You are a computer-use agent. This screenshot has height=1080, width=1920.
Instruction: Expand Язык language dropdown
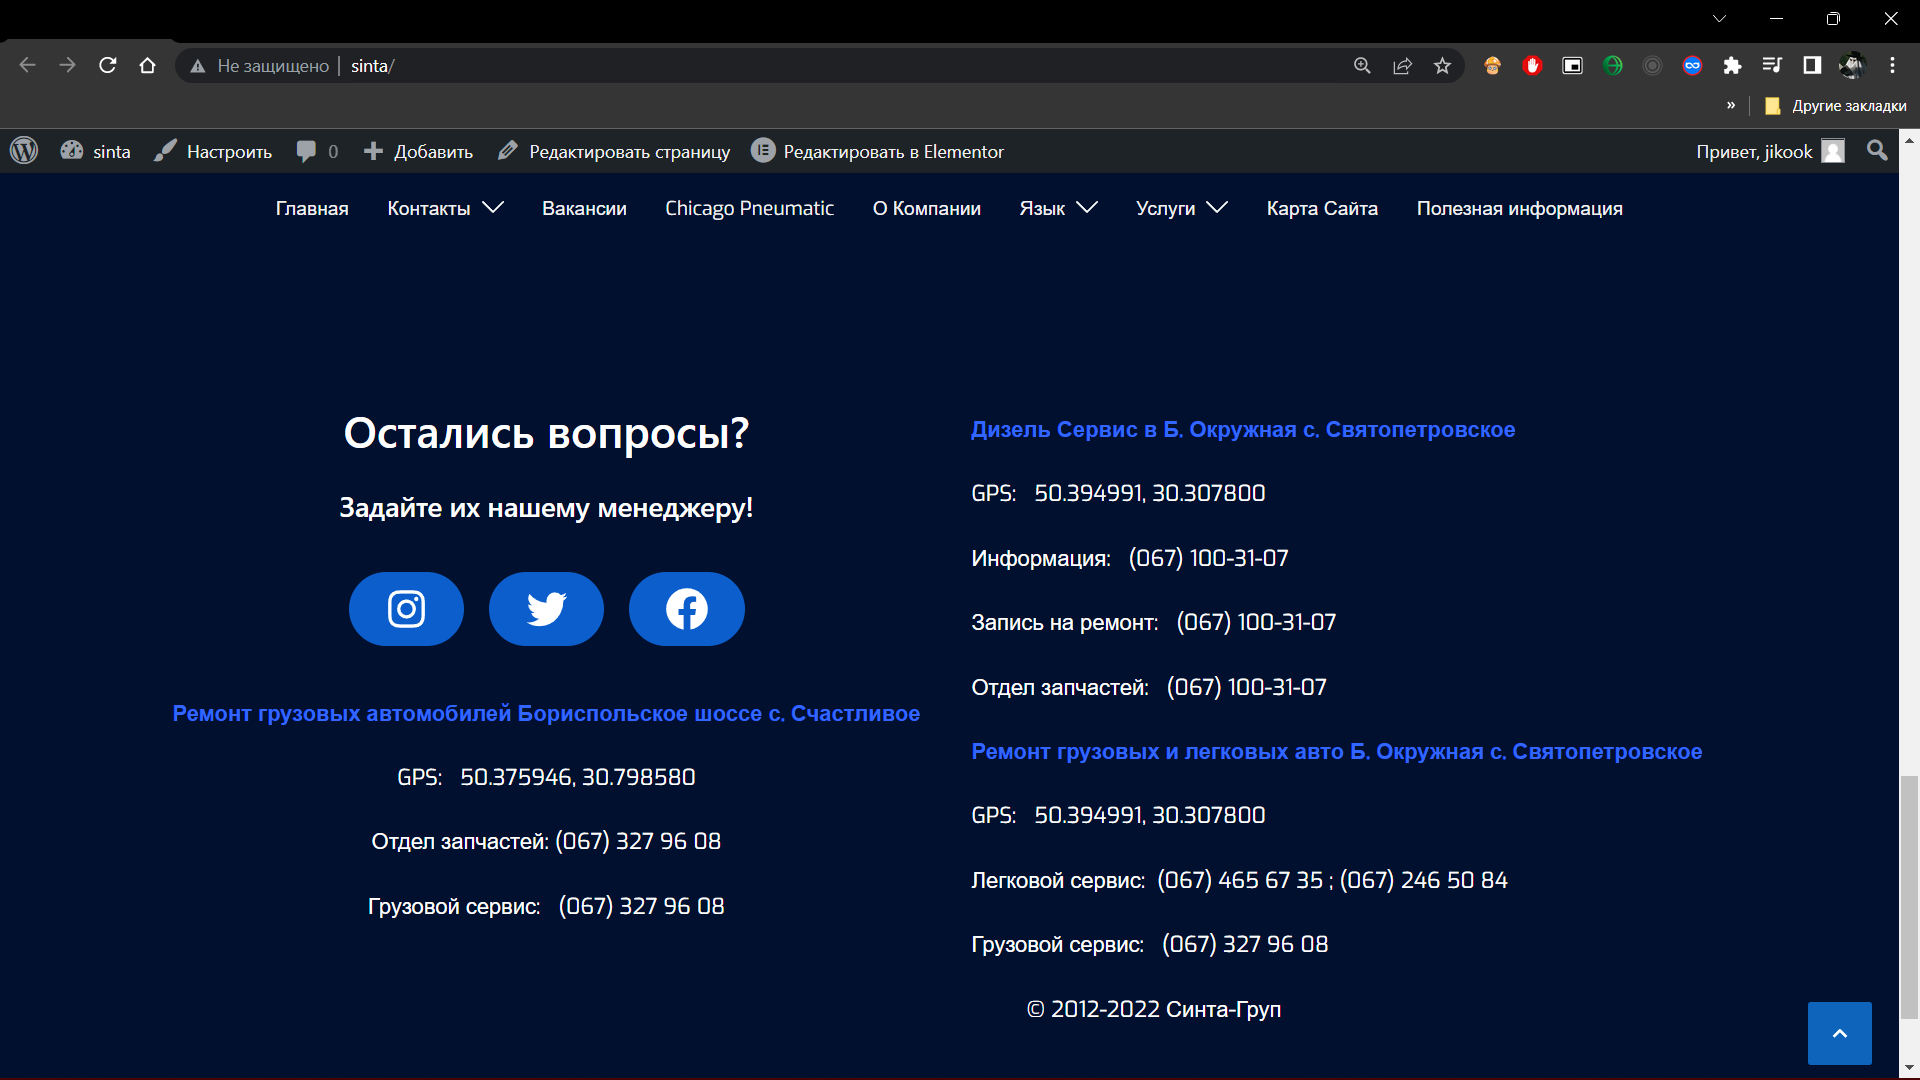pos(1058,208)
